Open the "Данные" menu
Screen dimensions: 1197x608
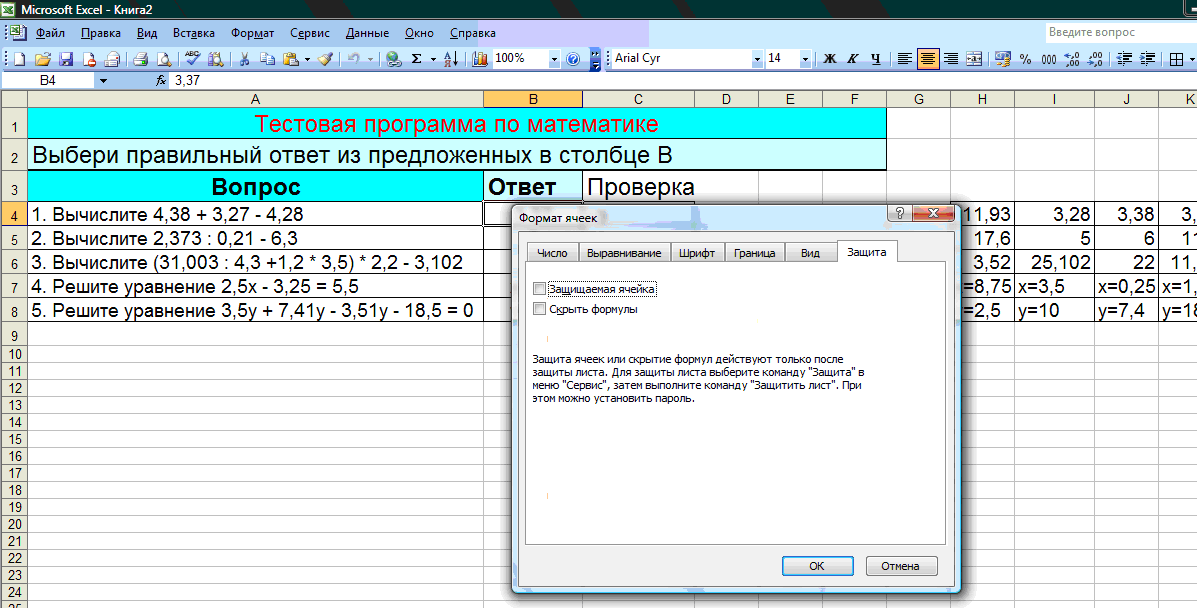(x=367, y=33)
